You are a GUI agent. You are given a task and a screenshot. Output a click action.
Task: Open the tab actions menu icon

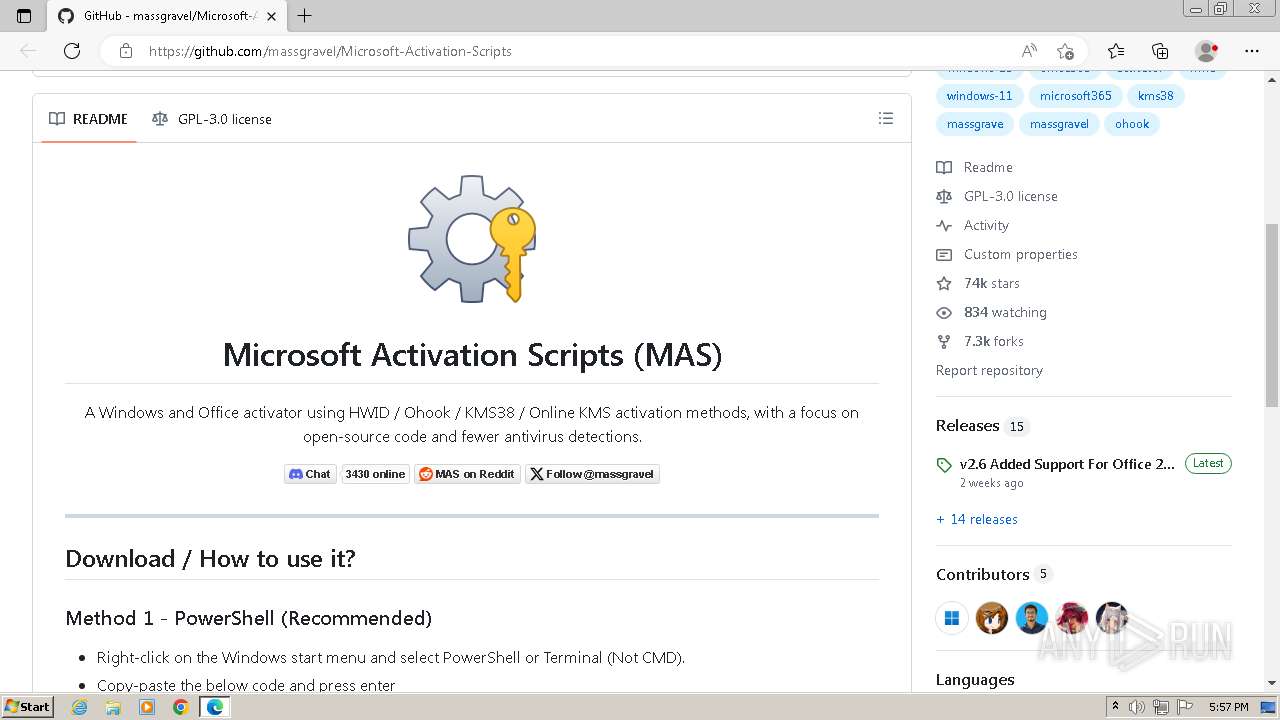pos(24,16)
